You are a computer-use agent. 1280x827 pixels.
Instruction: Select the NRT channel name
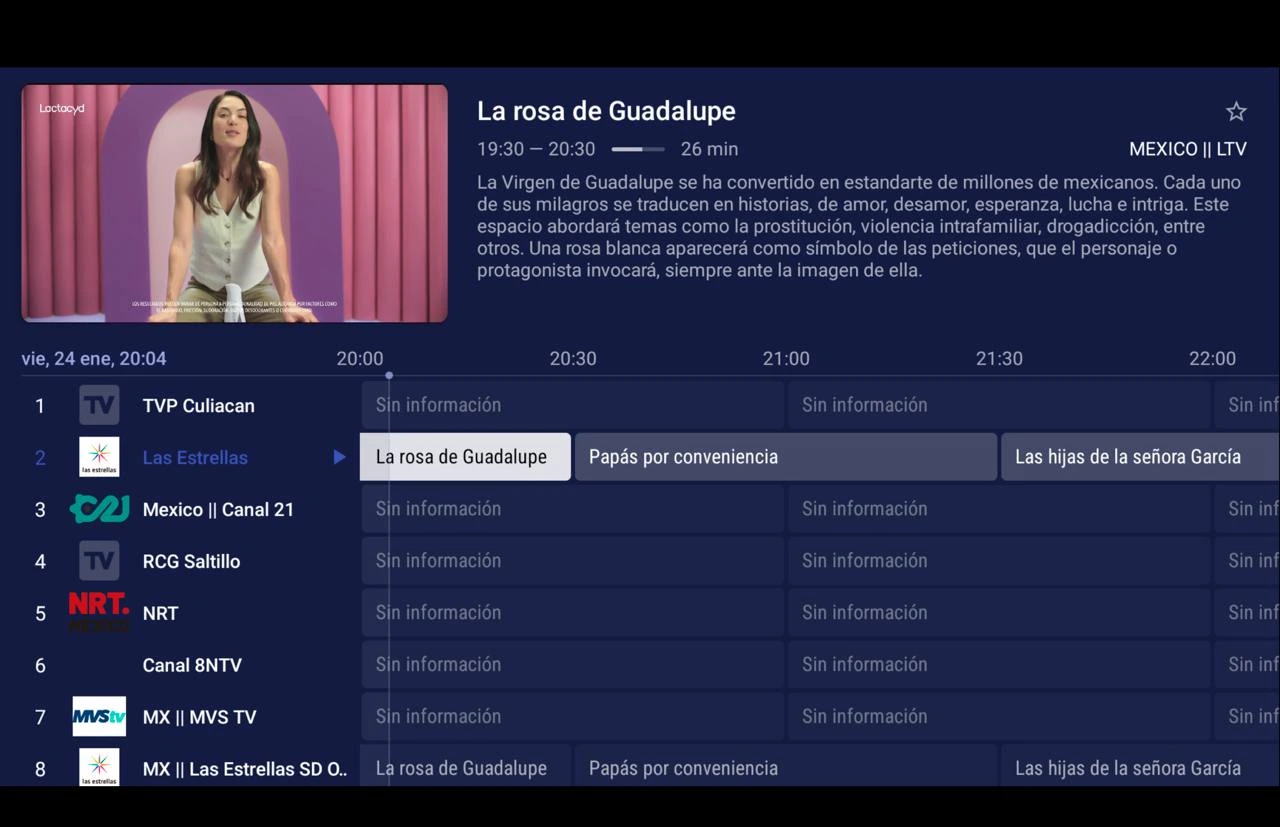point(160,613)
